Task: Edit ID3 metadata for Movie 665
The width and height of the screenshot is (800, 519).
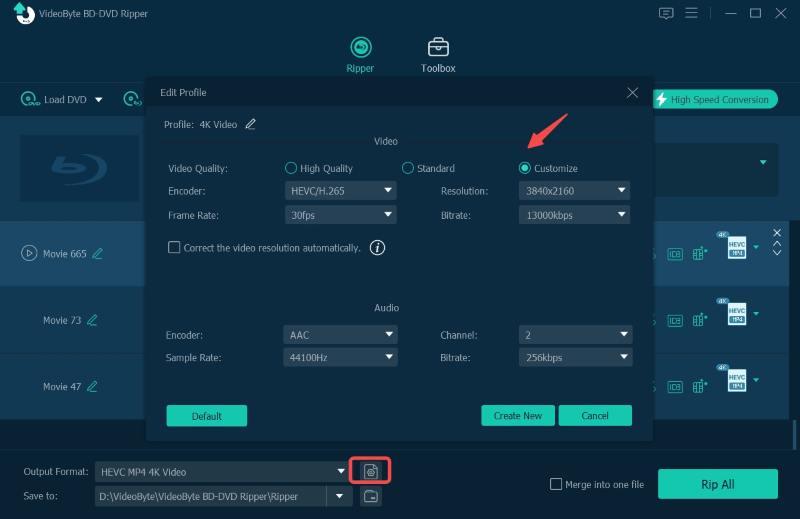Action: tap(675, 254)
